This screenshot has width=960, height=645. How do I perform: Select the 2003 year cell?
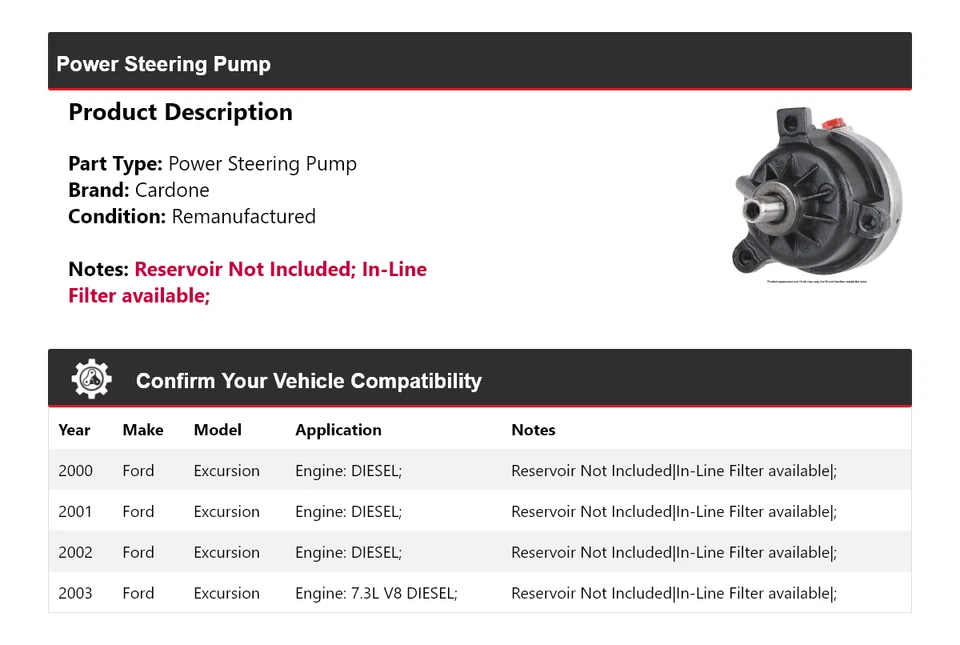75,593
